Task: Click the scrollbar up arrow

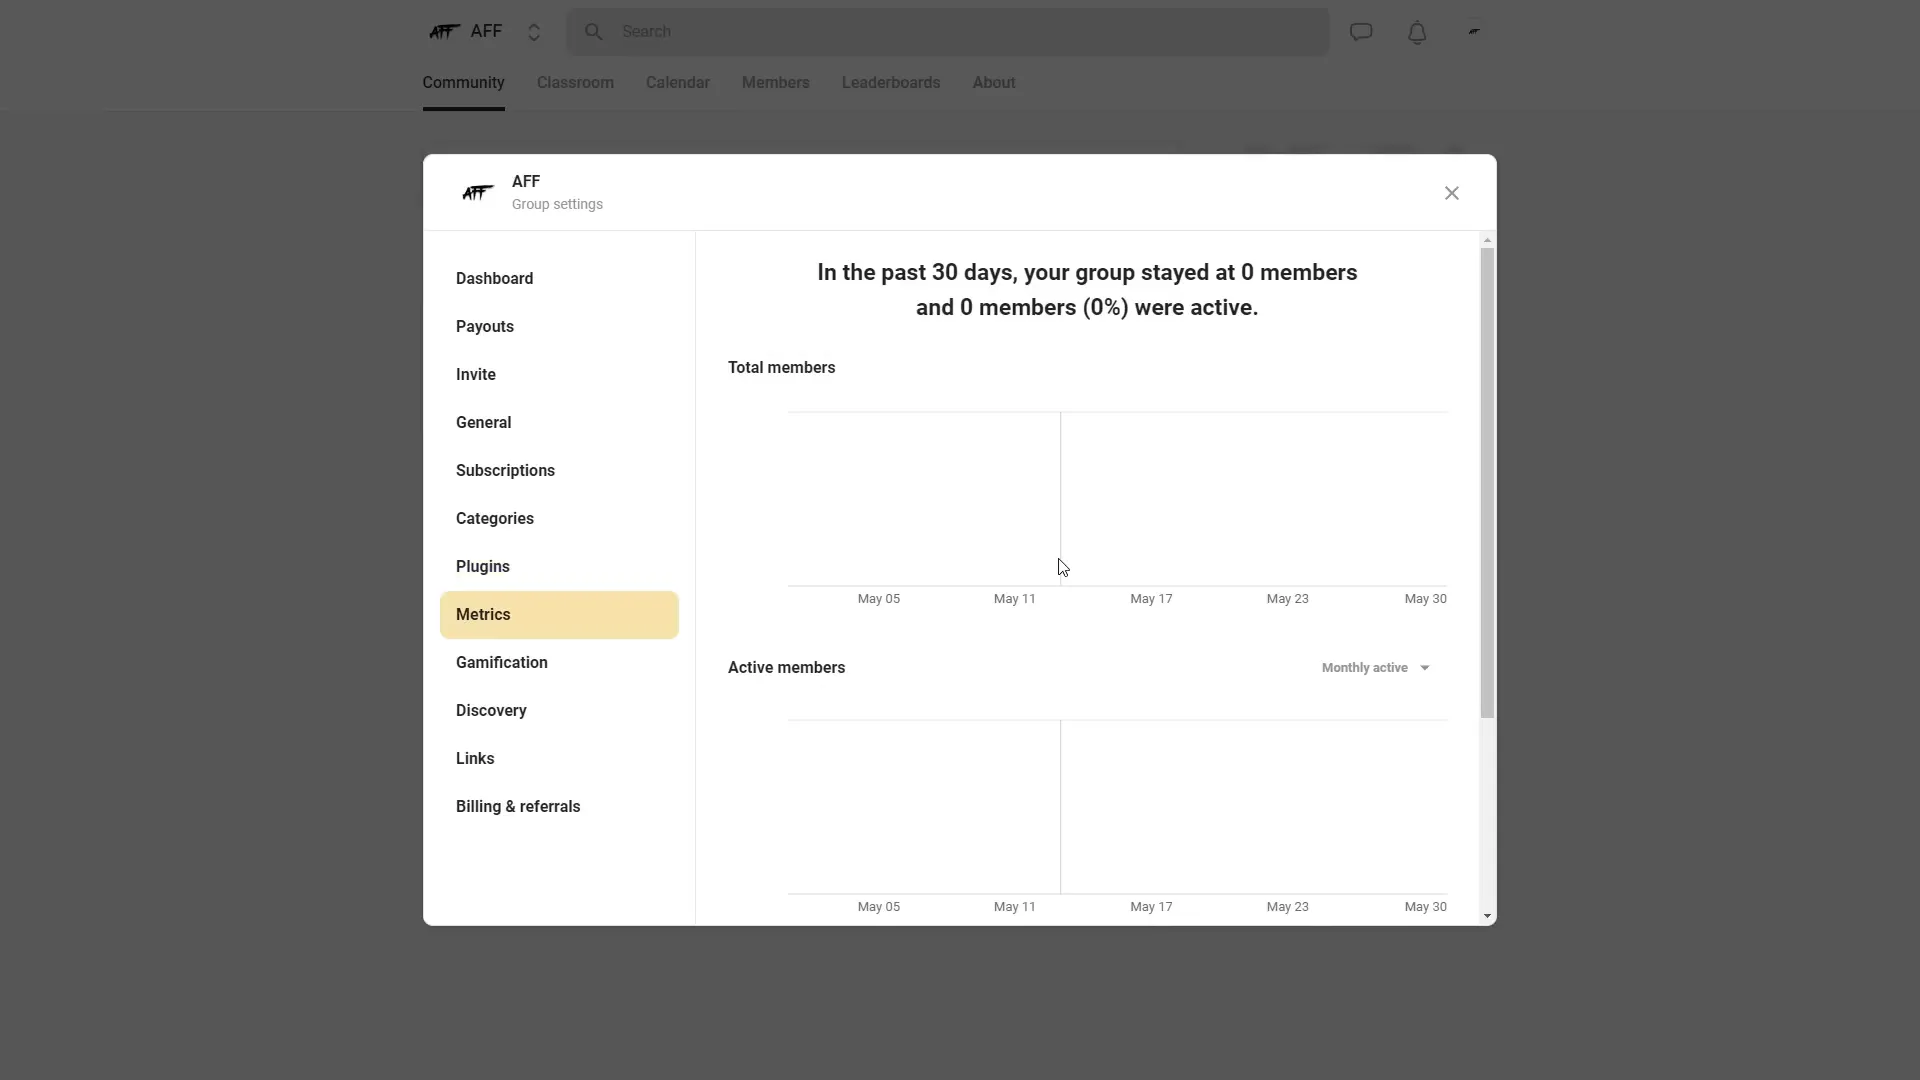Action: coord(1488,240)
